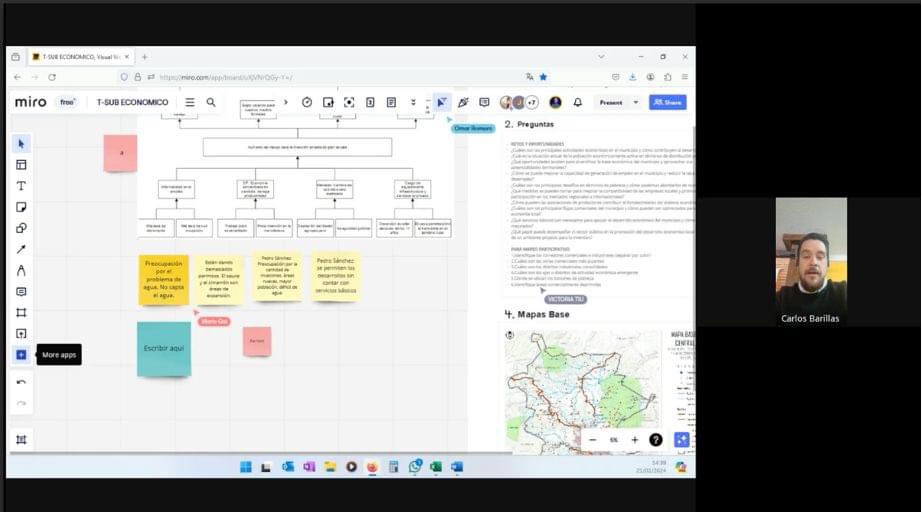Click the T-SUB ECONOMICO board title

pyautogui.click(x=132, y=102)
